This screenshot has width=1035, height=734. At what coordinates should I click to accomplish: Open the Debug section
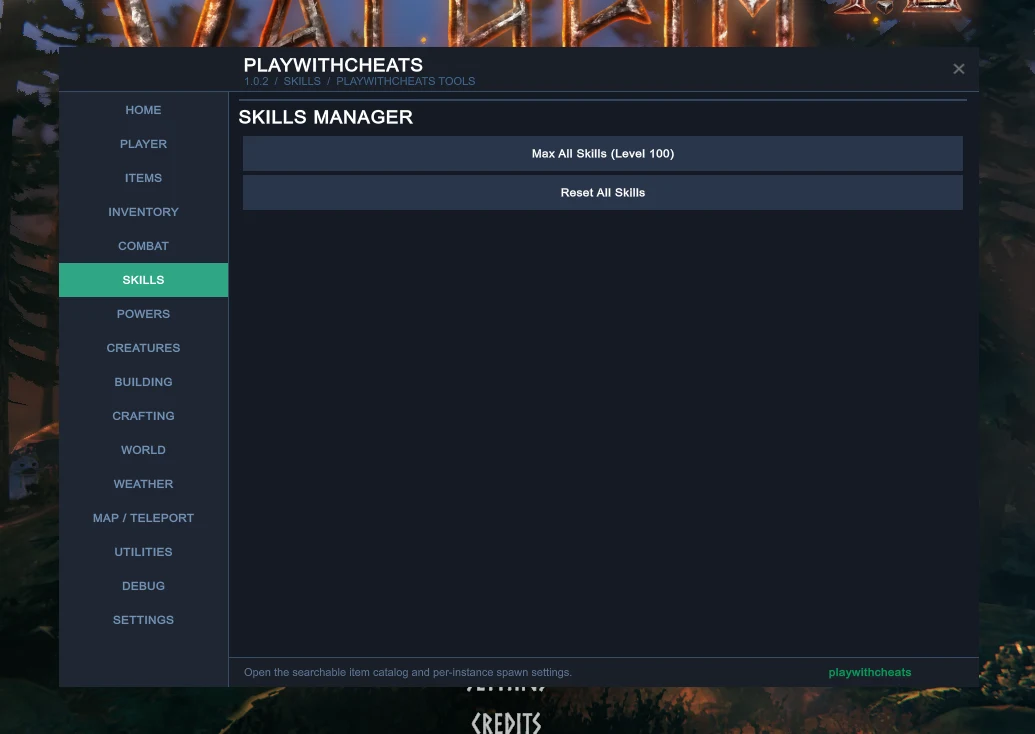[x=143, y=586]
